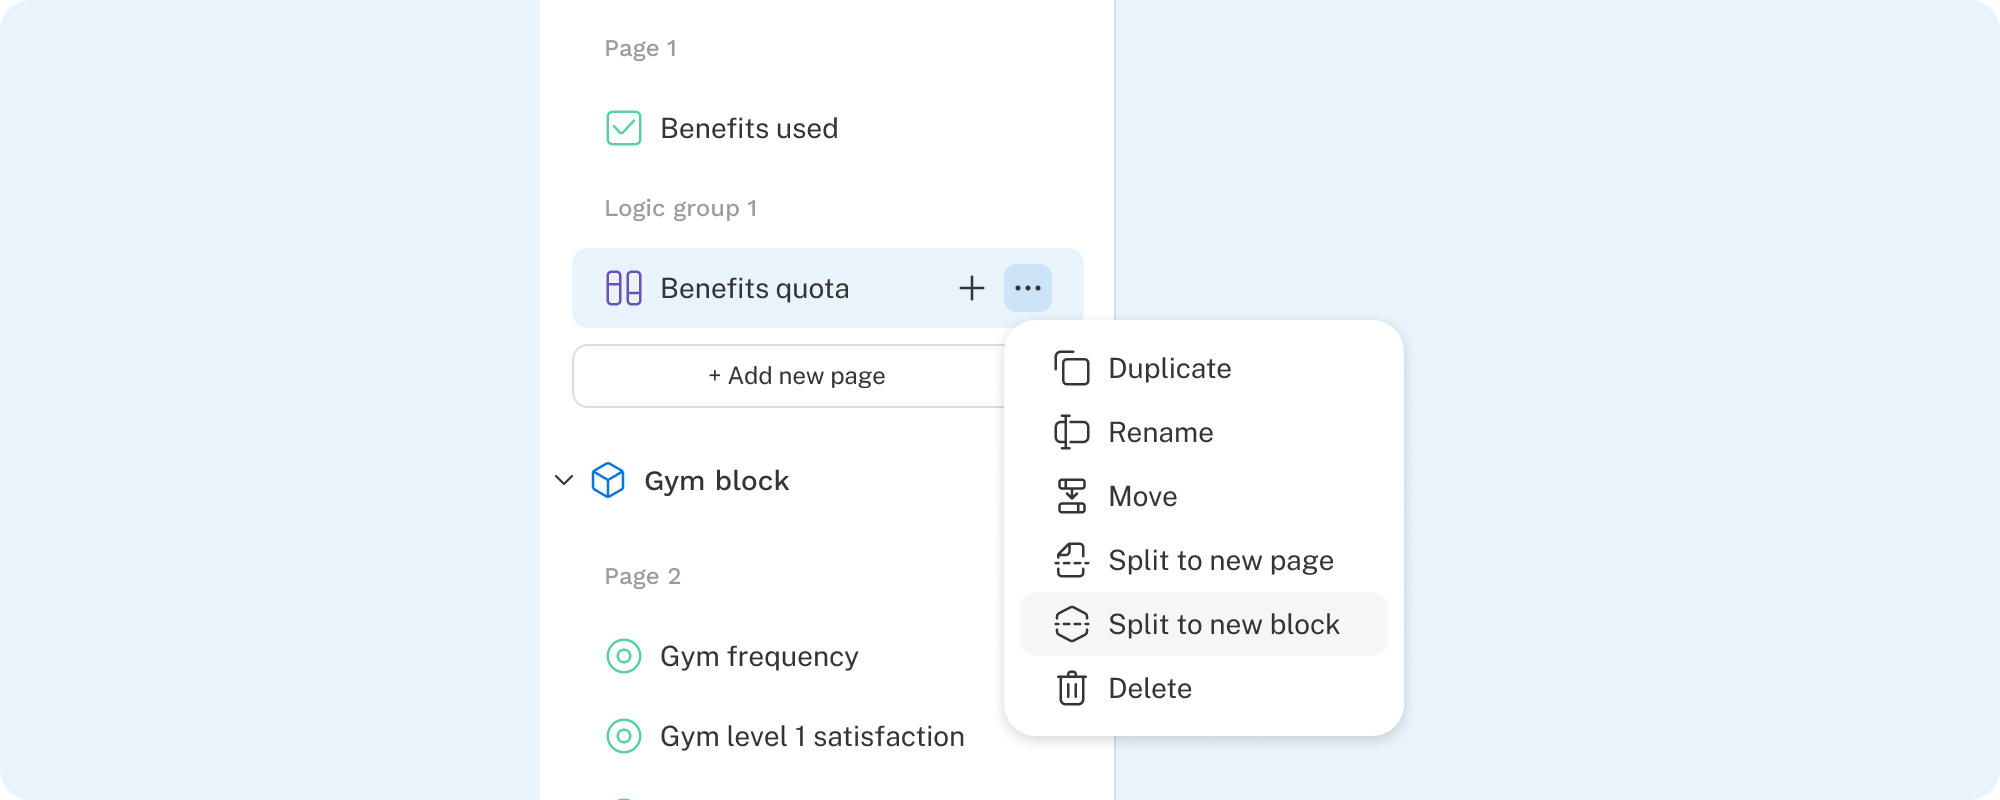The width and height of the screenshot is (2000, 800).
Task: Collapse the Gym block chevron
Action: click(x=564, y=480)
